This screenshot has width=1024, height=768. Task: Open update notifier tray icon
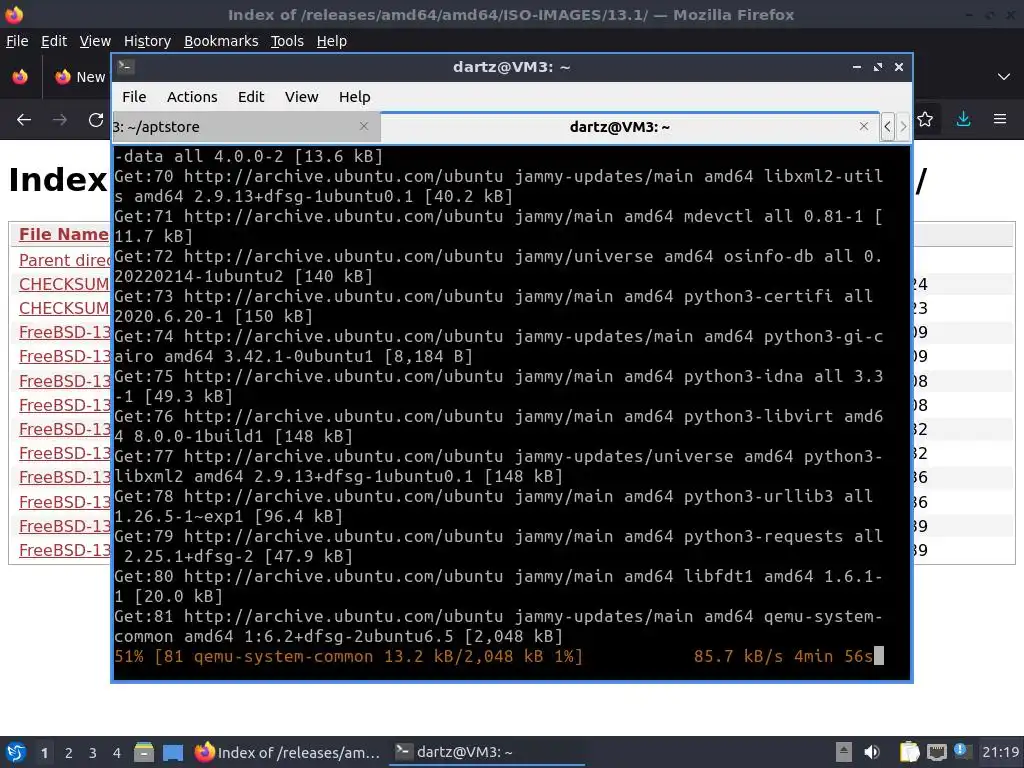coord(962,752)
